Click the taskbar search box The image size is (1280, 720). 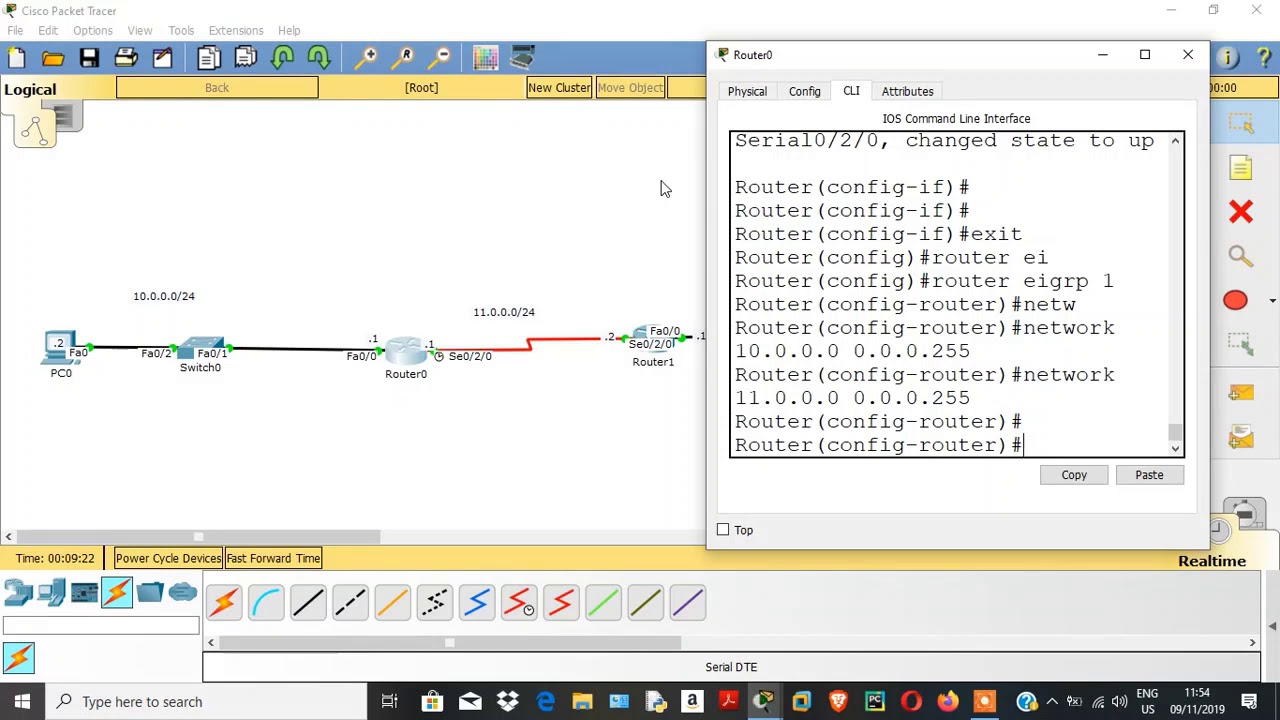click(x=205, y=701)
